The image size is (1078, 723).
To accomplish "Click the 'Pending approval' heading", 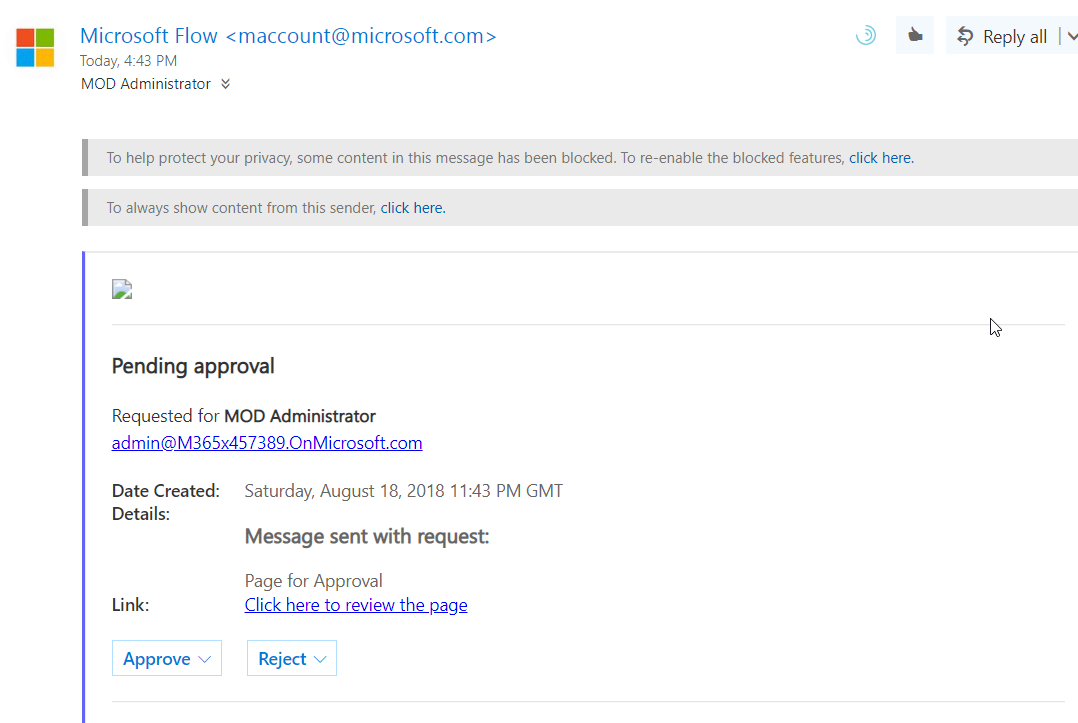I will pyautogui.click(x=193, y=366).
